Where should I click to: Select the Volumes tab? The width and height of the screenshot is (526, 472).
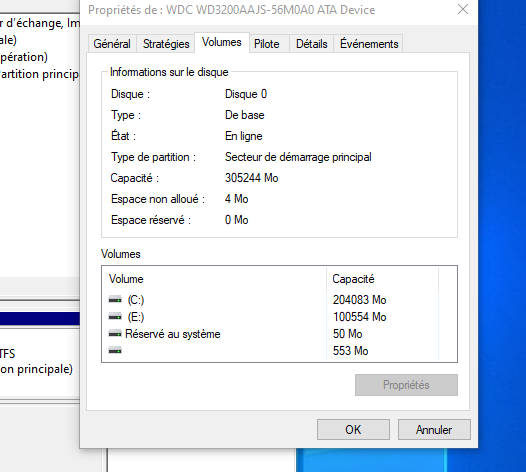222,42
